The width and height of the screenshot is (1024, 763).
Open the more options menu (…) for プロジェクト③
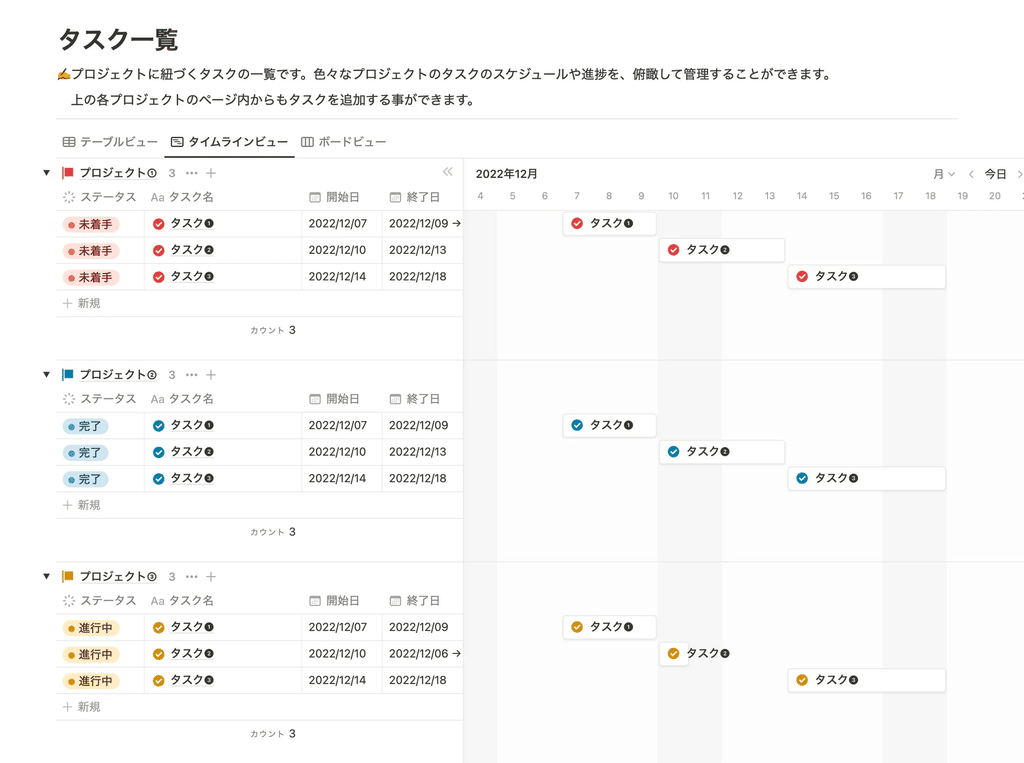pos(191,577)
